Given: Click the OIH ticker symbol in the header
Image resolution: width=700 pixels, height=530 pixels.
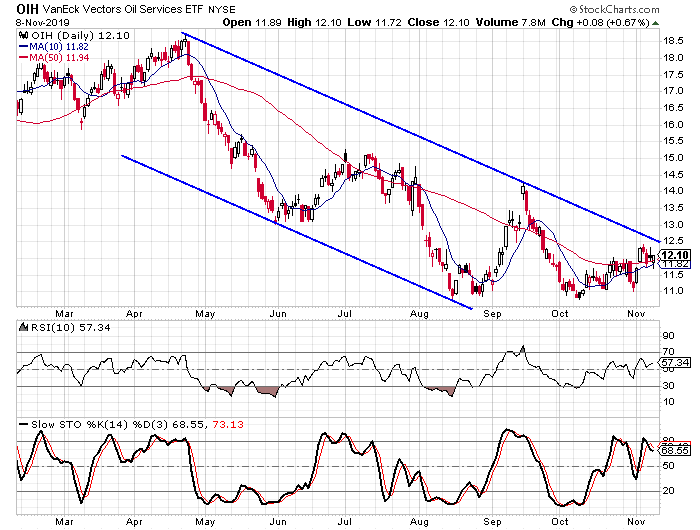Looking at the screenshot, I should (x=18, y=8).
